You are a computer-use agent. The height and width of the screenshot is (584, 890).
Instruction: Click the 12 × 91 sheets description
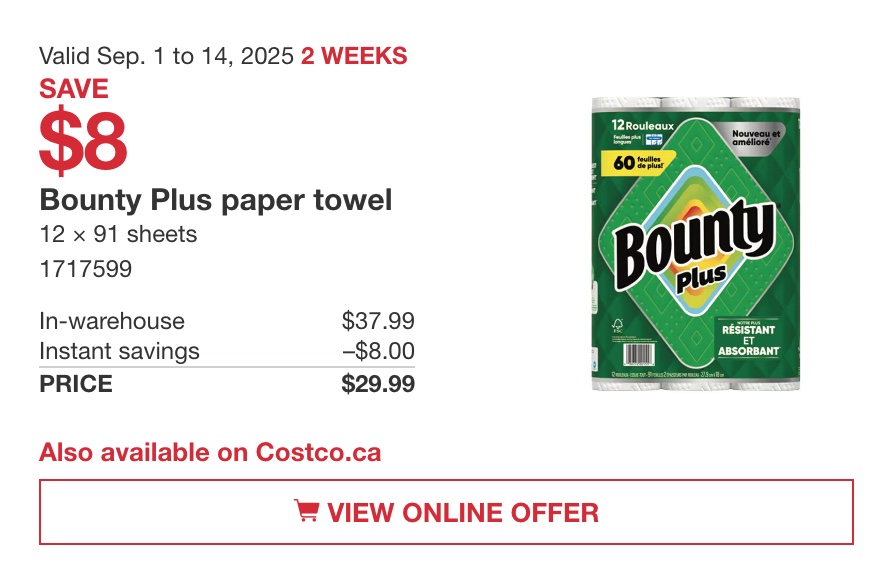(x=118, y=234)
